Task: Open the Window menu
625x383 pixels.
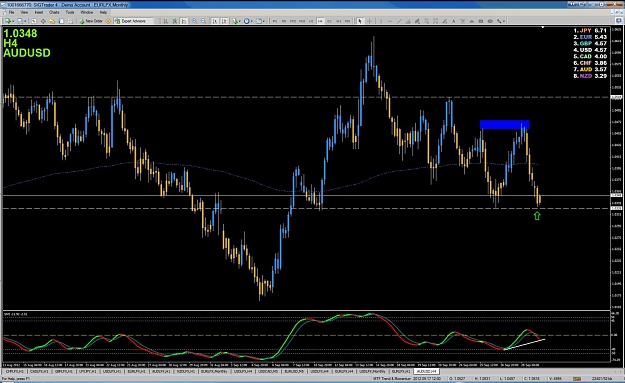Action: pyautogui.click(x=86, y=12)
